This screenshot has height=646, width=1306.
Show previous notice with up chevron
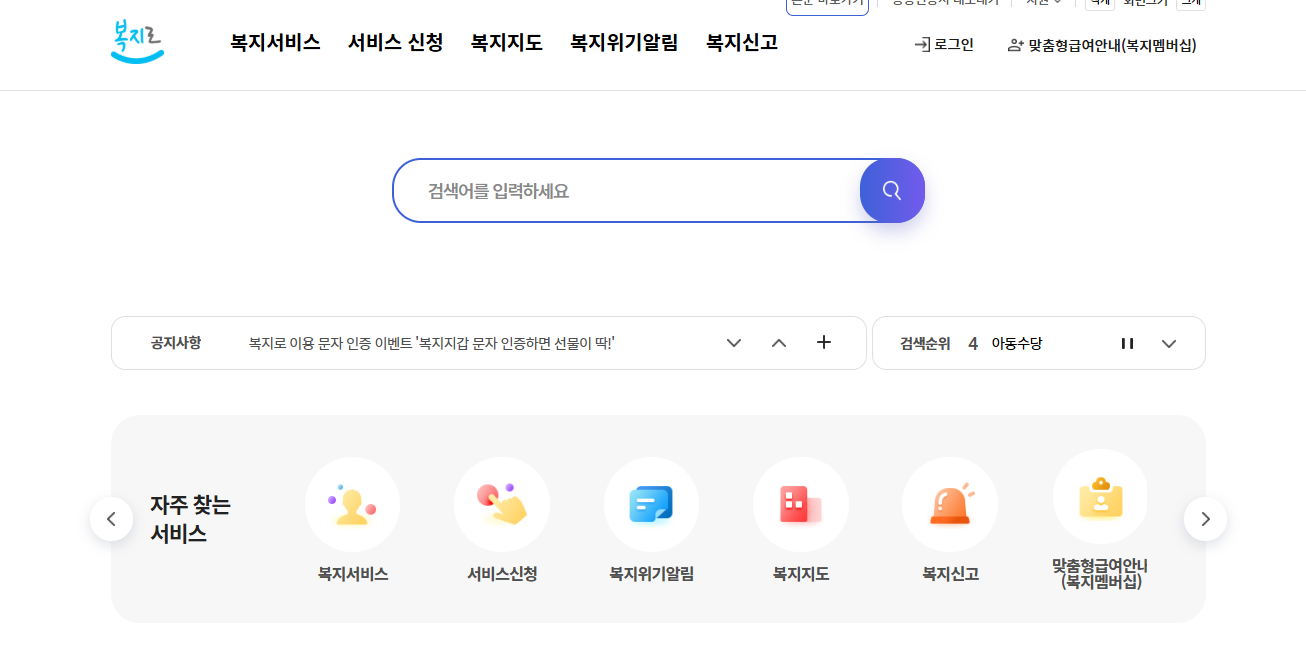tap(779, 343)
